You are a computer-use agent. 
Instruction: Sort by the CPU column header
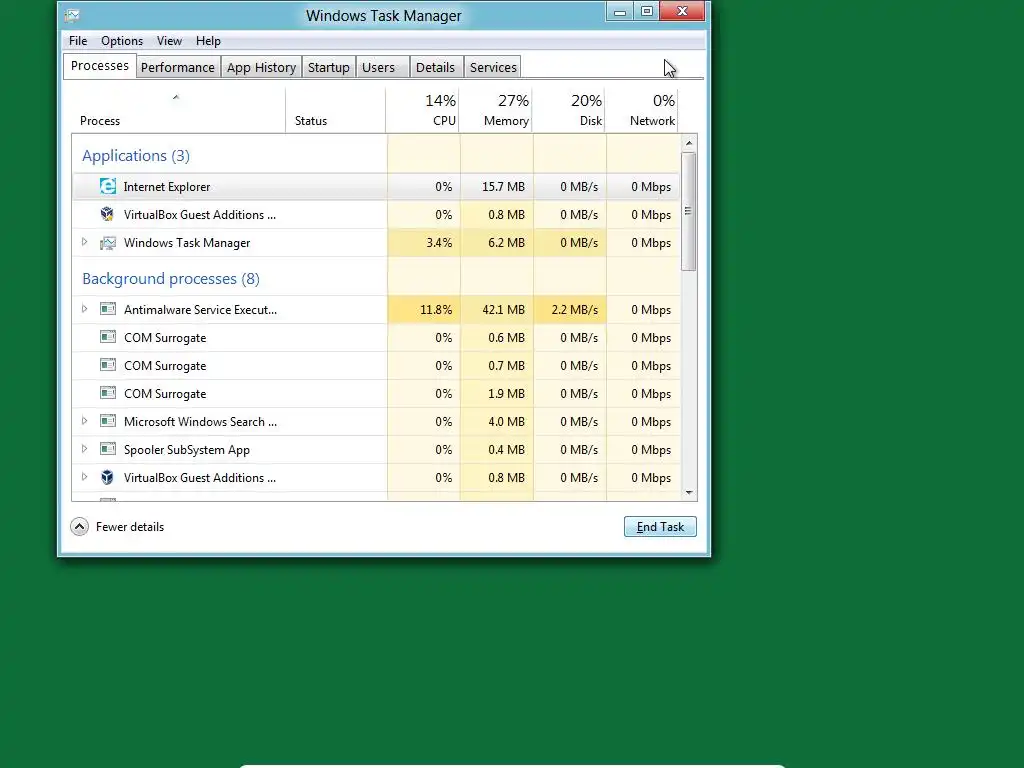click(x=423, y=110)
